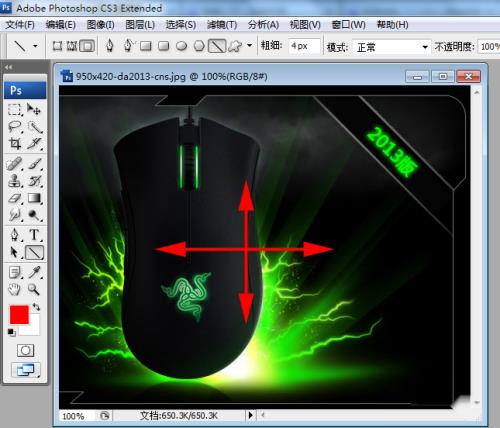Reset default foreground and background colors
The width and height of the screenshot is (500, 428).
coord(11,332)
